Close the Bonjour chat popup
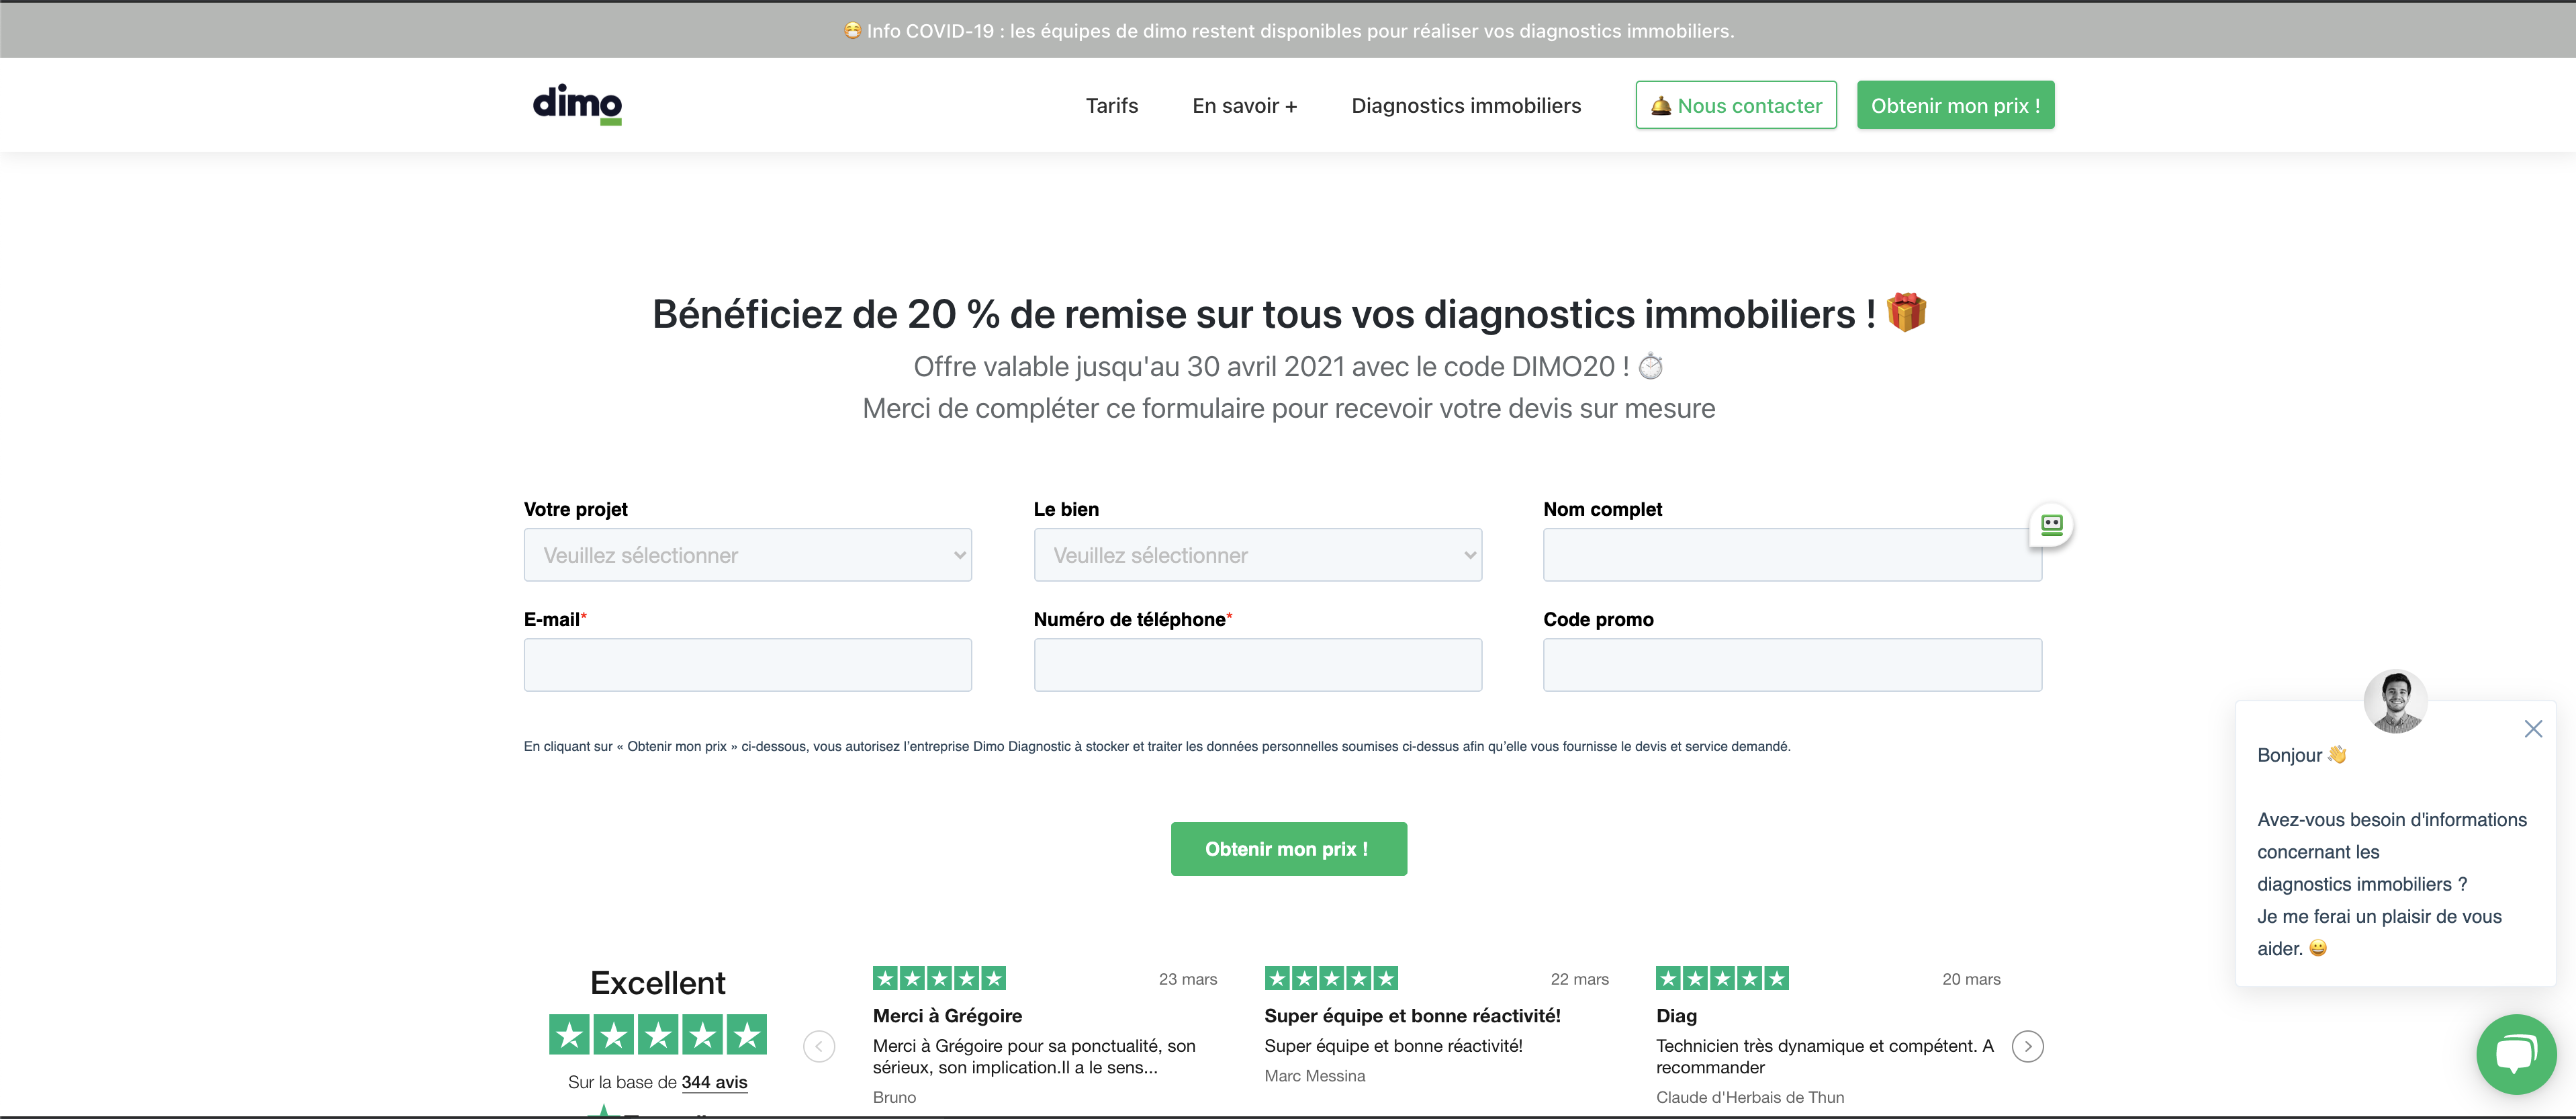This screenshot has width=2576, height=1119. [x=2532, y=729]
